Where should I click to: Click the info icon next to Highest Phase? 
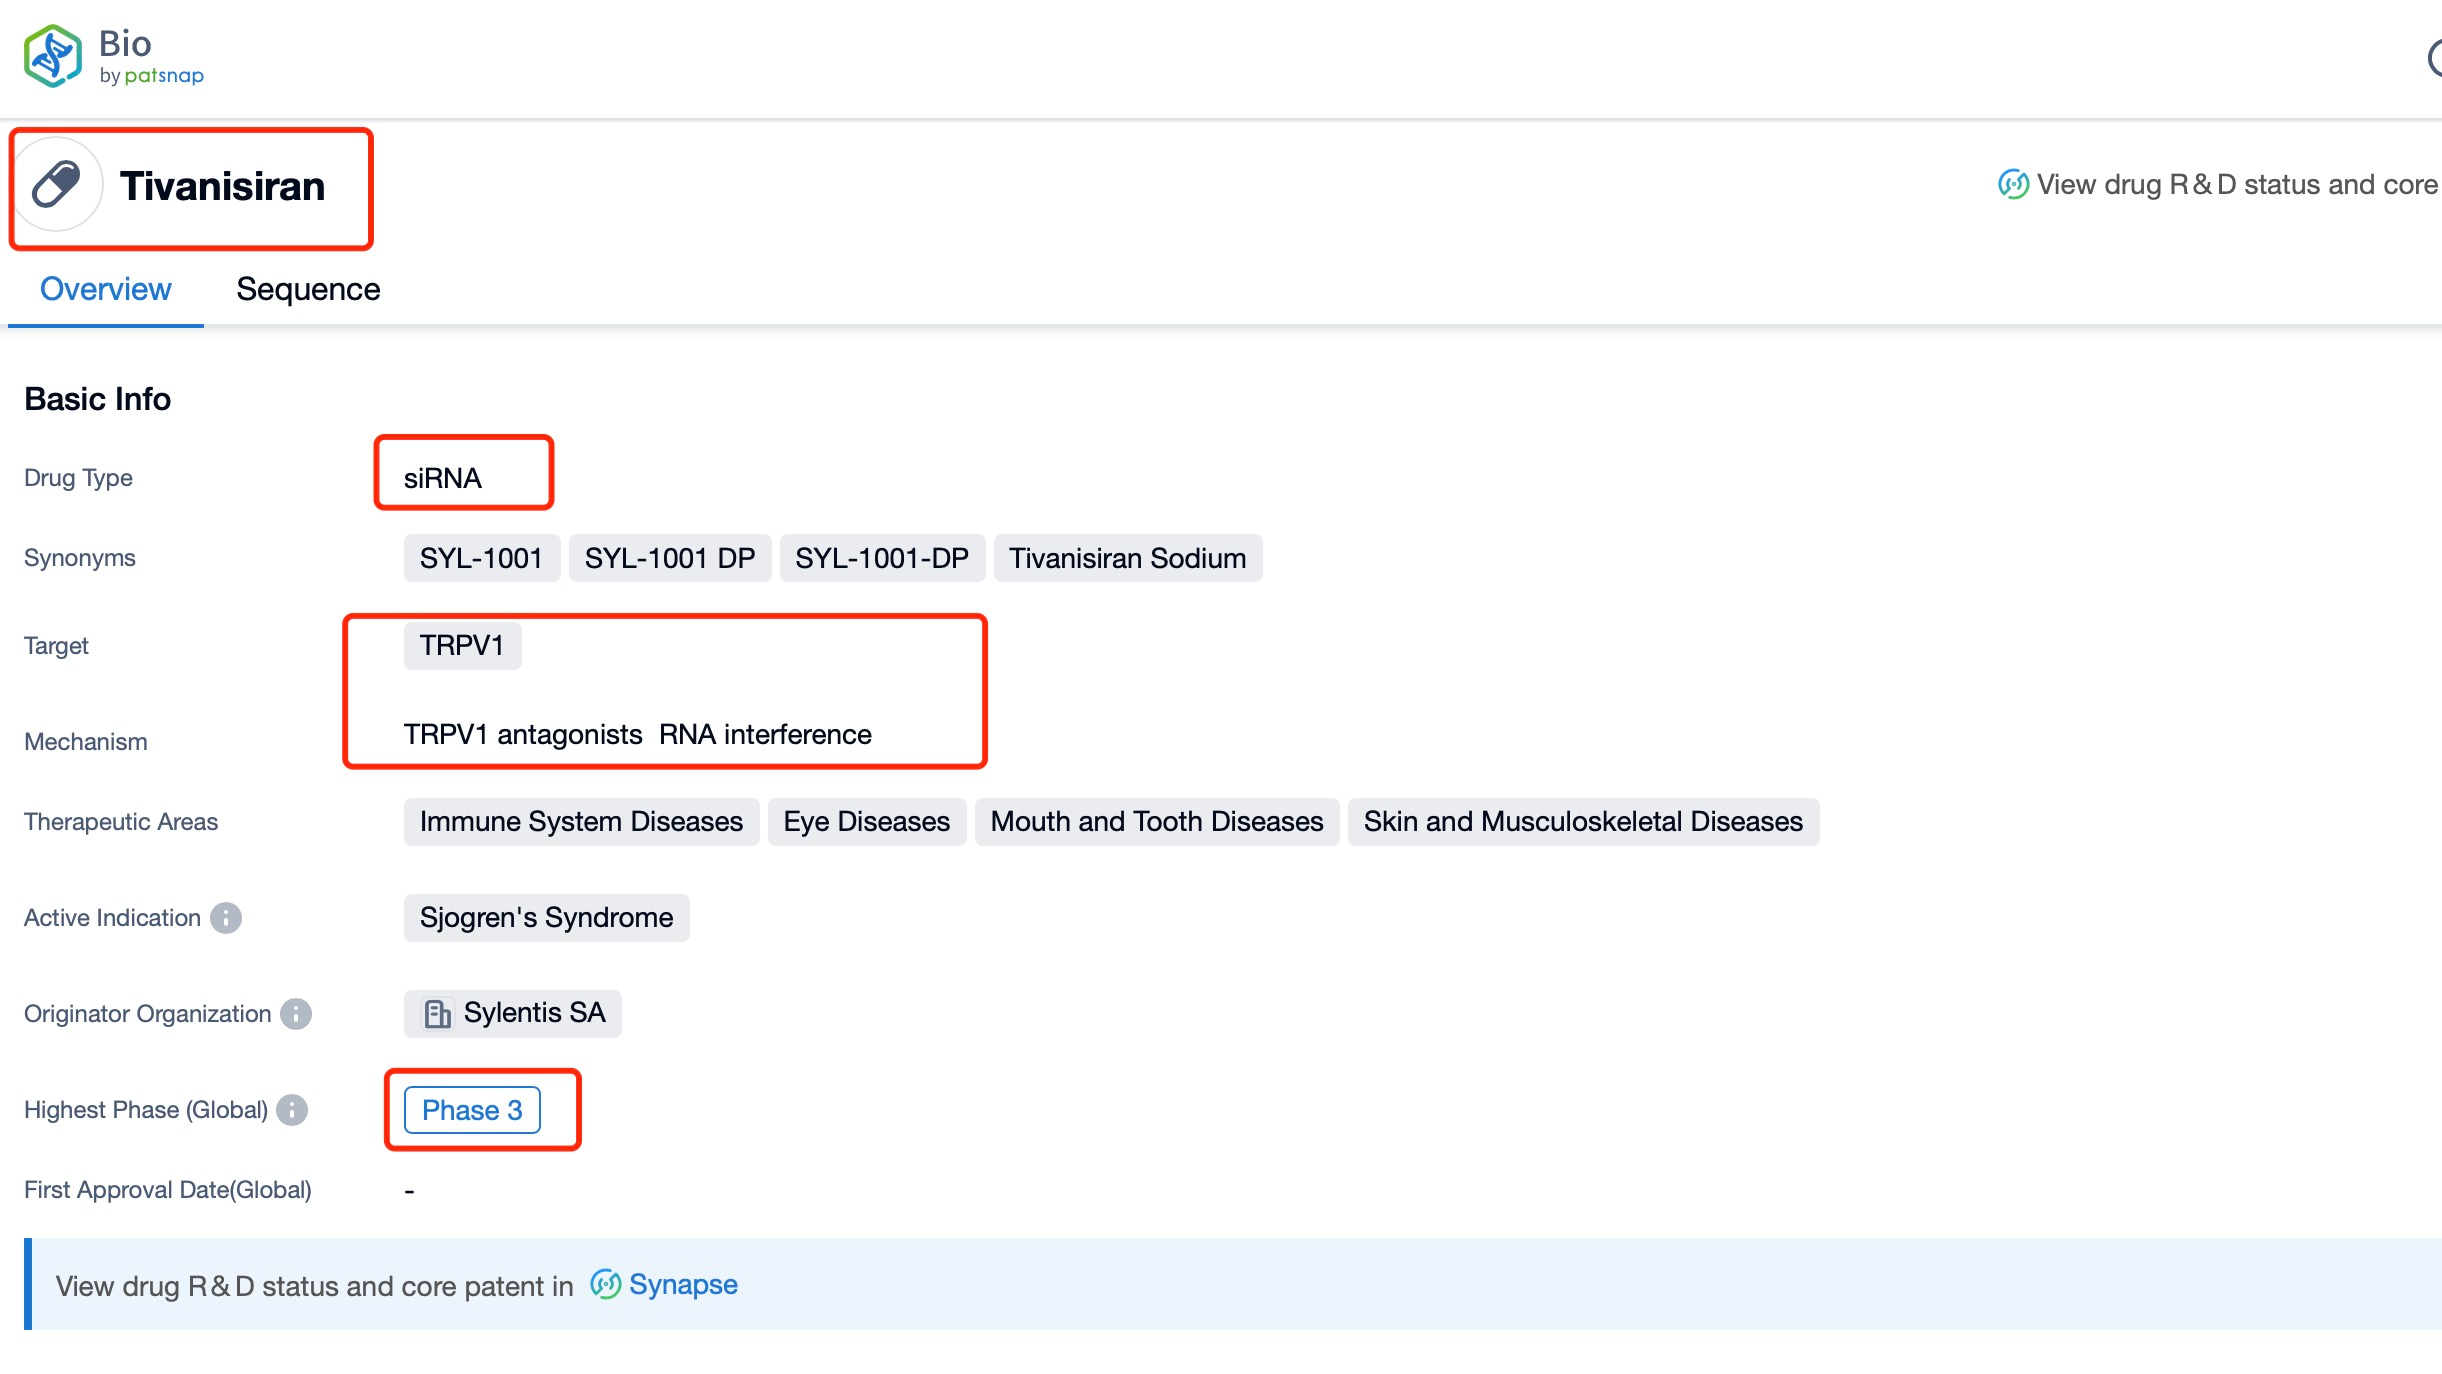pyautogui.click(x=295, y=1111)
